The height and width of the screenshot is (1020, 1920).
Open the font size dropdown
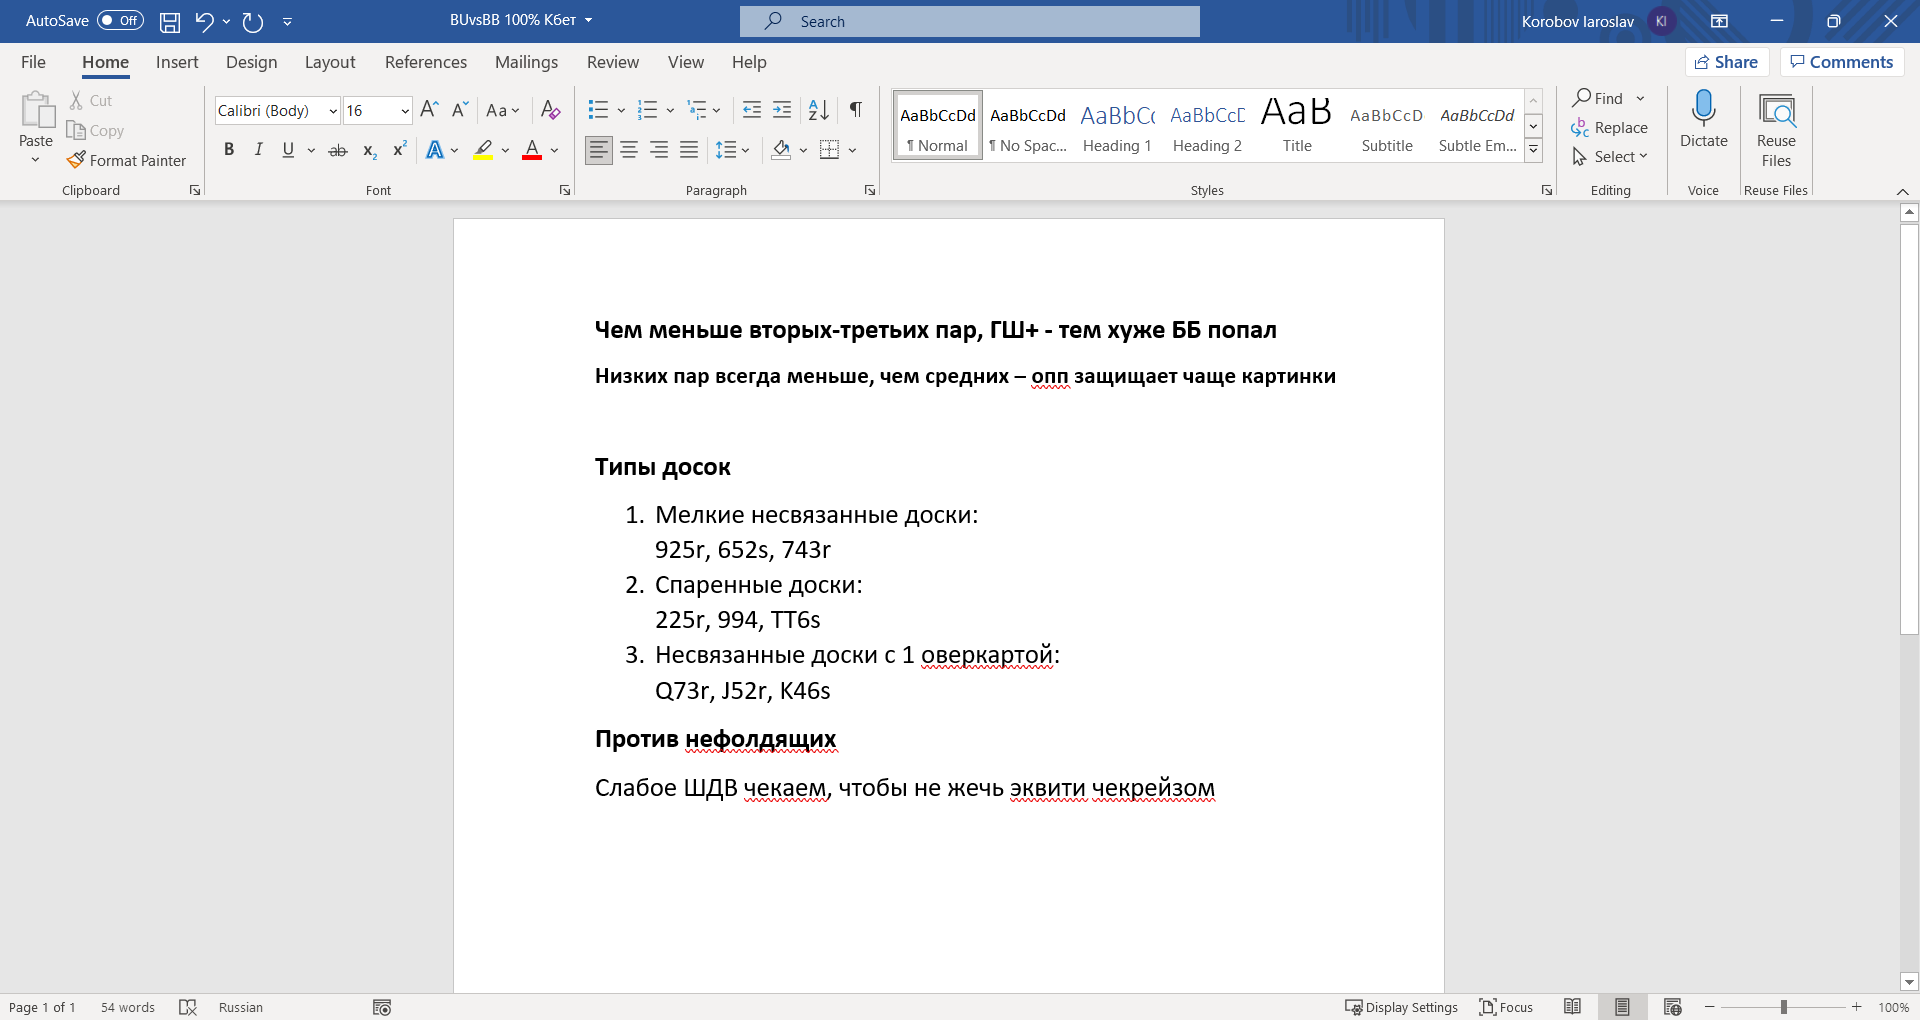[x=405, y=111]
